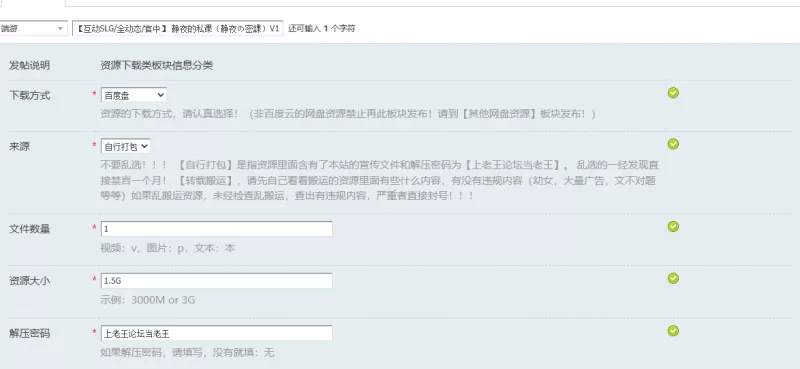
Task: Click green check icon for 解压密码 row
Action: pos(673,331)
